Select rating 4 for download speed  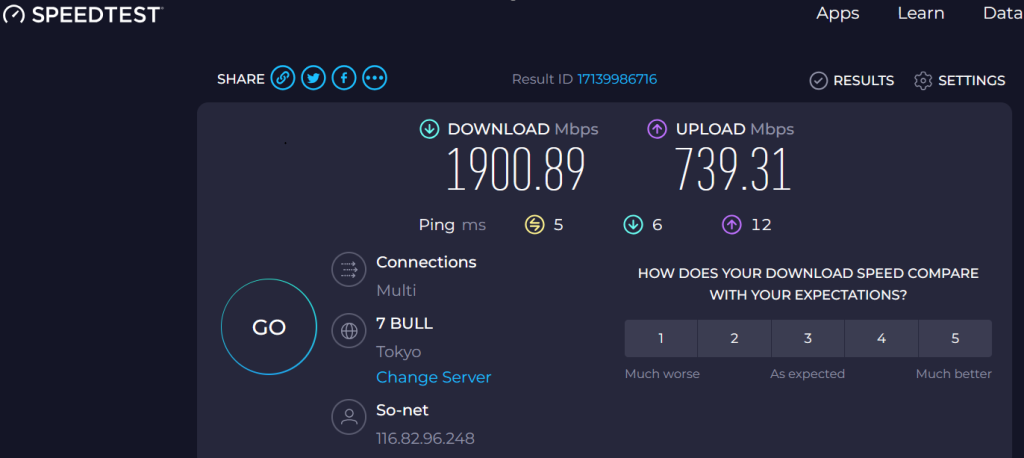(x=881, y=338)
